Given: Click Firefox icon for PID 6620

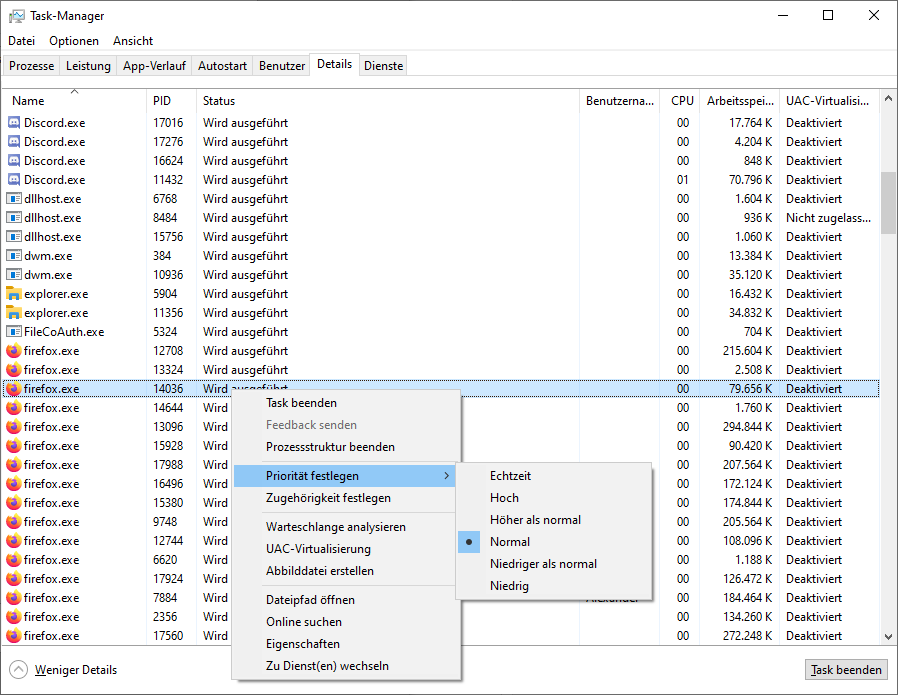Looking at the screenshot, I should click(14, 559).
